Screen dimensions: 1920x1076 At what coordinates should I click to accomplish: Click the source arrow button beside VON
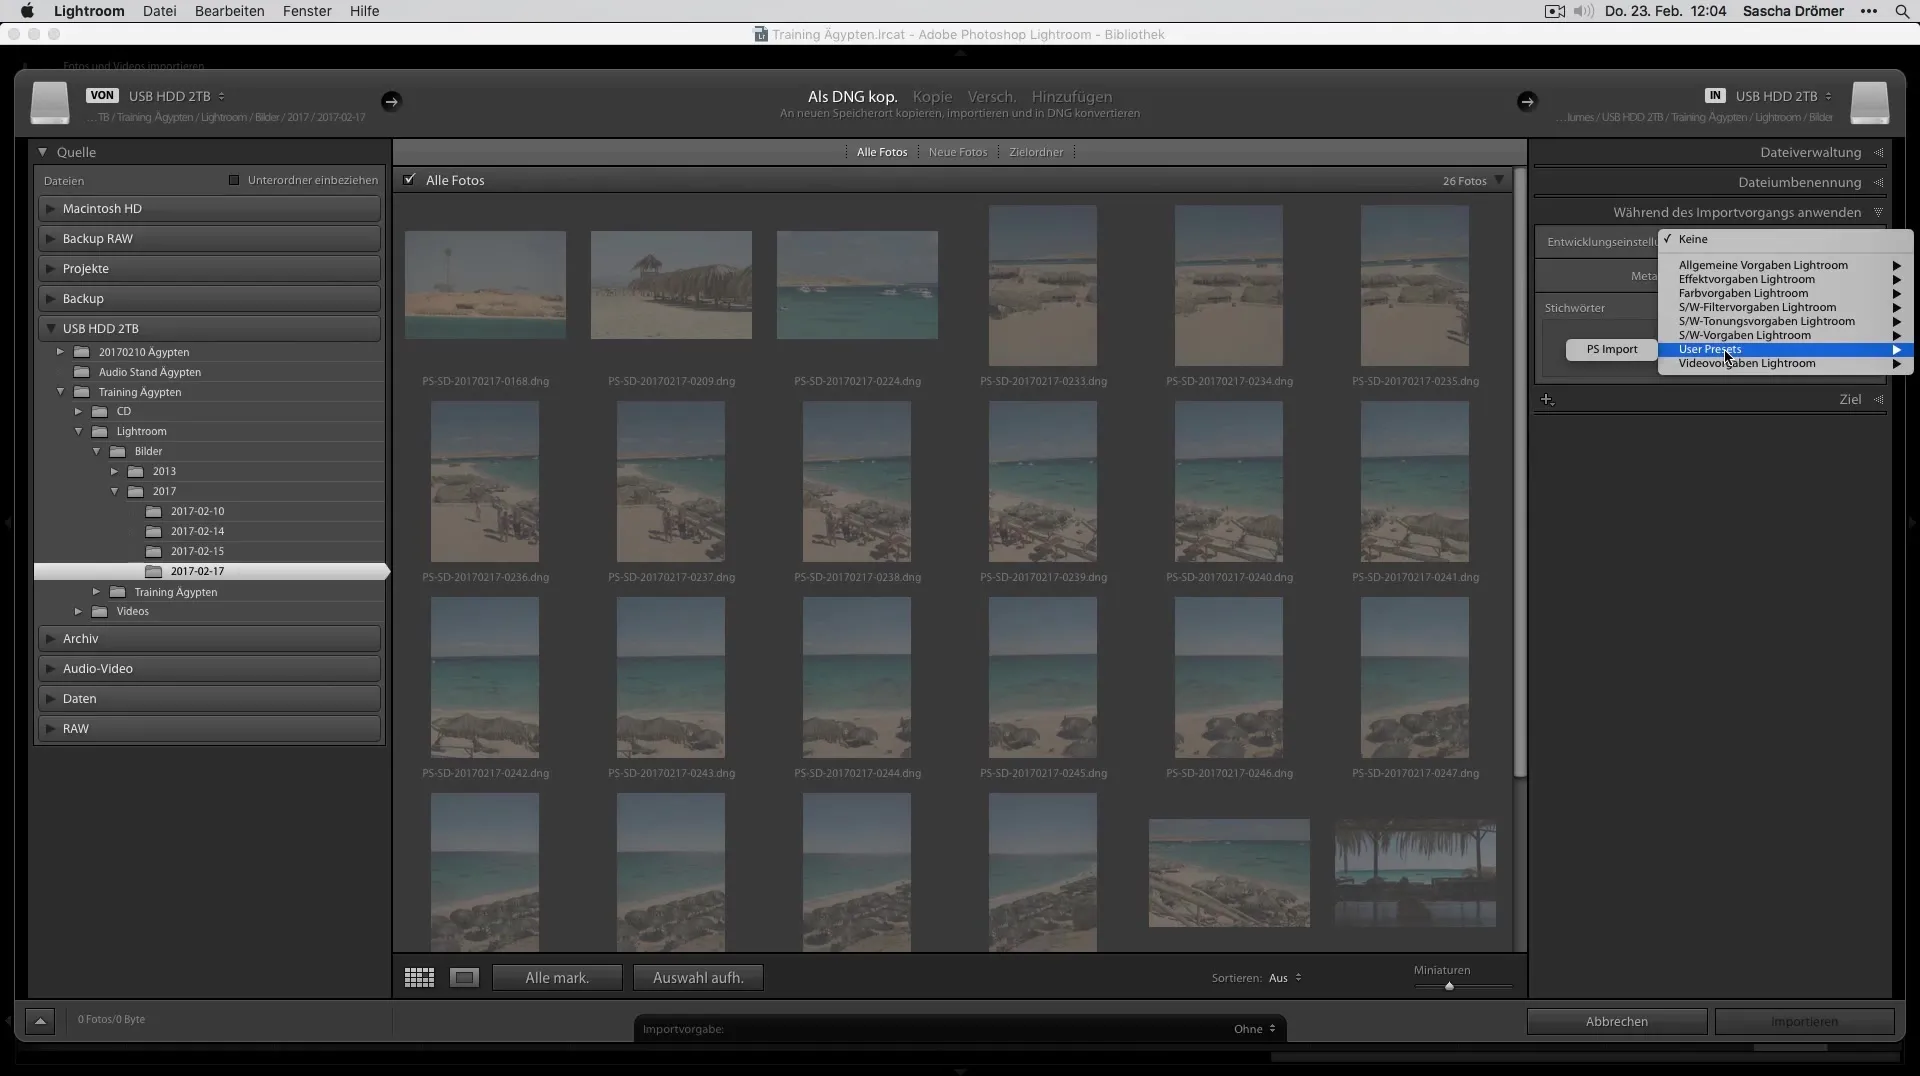pyautogui.click(x=391, y=101)
